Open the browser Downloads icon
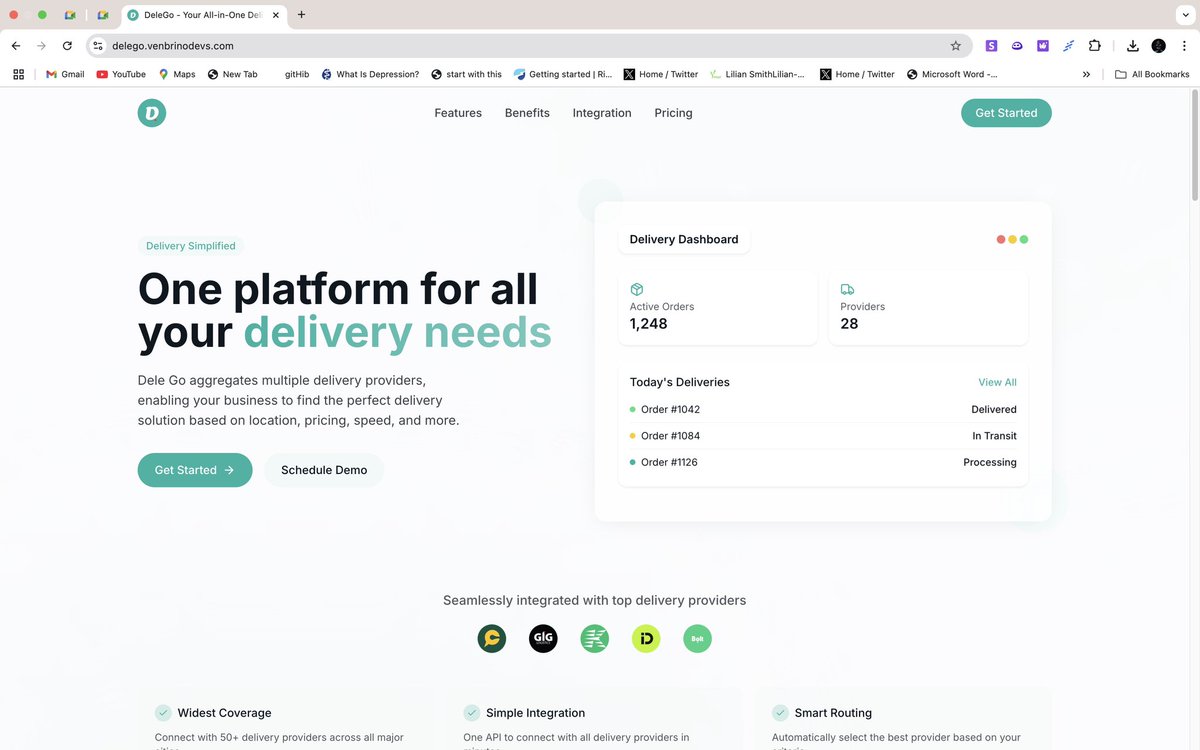Image resolution: width=1200 pixels, height=750 pixels. click(x=1133, y=46)
